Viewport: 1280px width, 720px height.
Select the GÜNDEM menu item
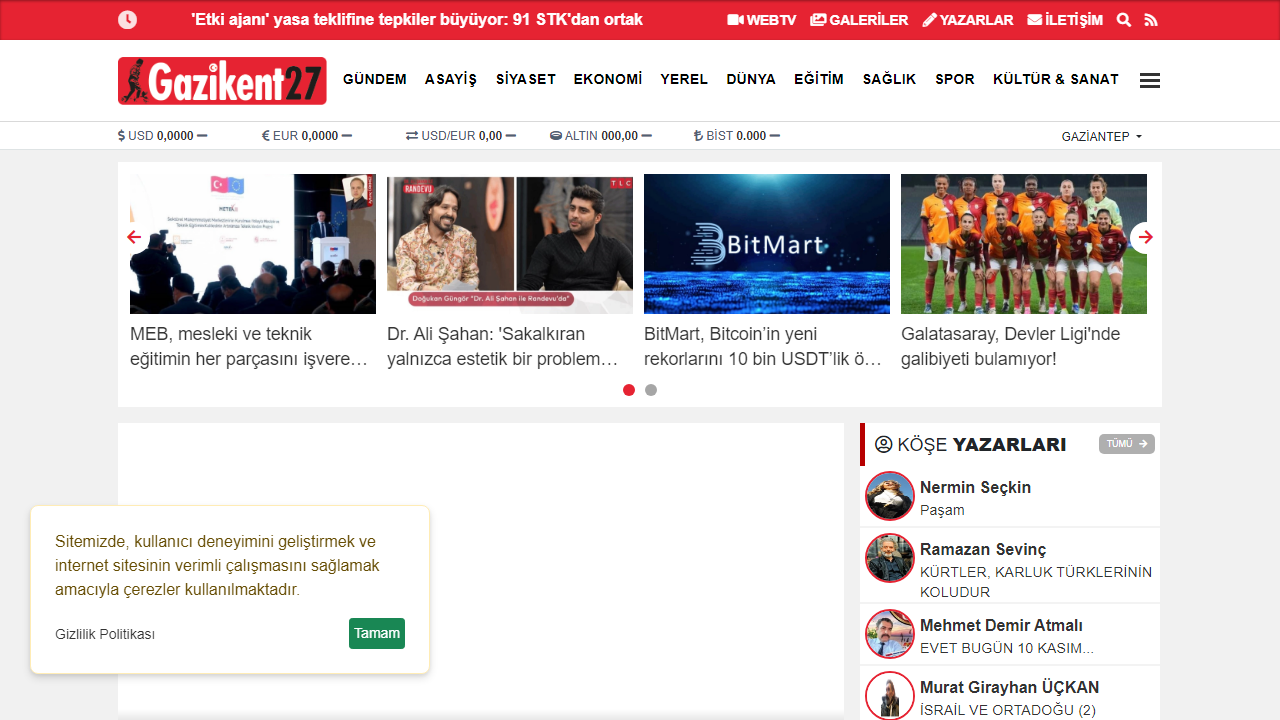click(x=374, y=79)
